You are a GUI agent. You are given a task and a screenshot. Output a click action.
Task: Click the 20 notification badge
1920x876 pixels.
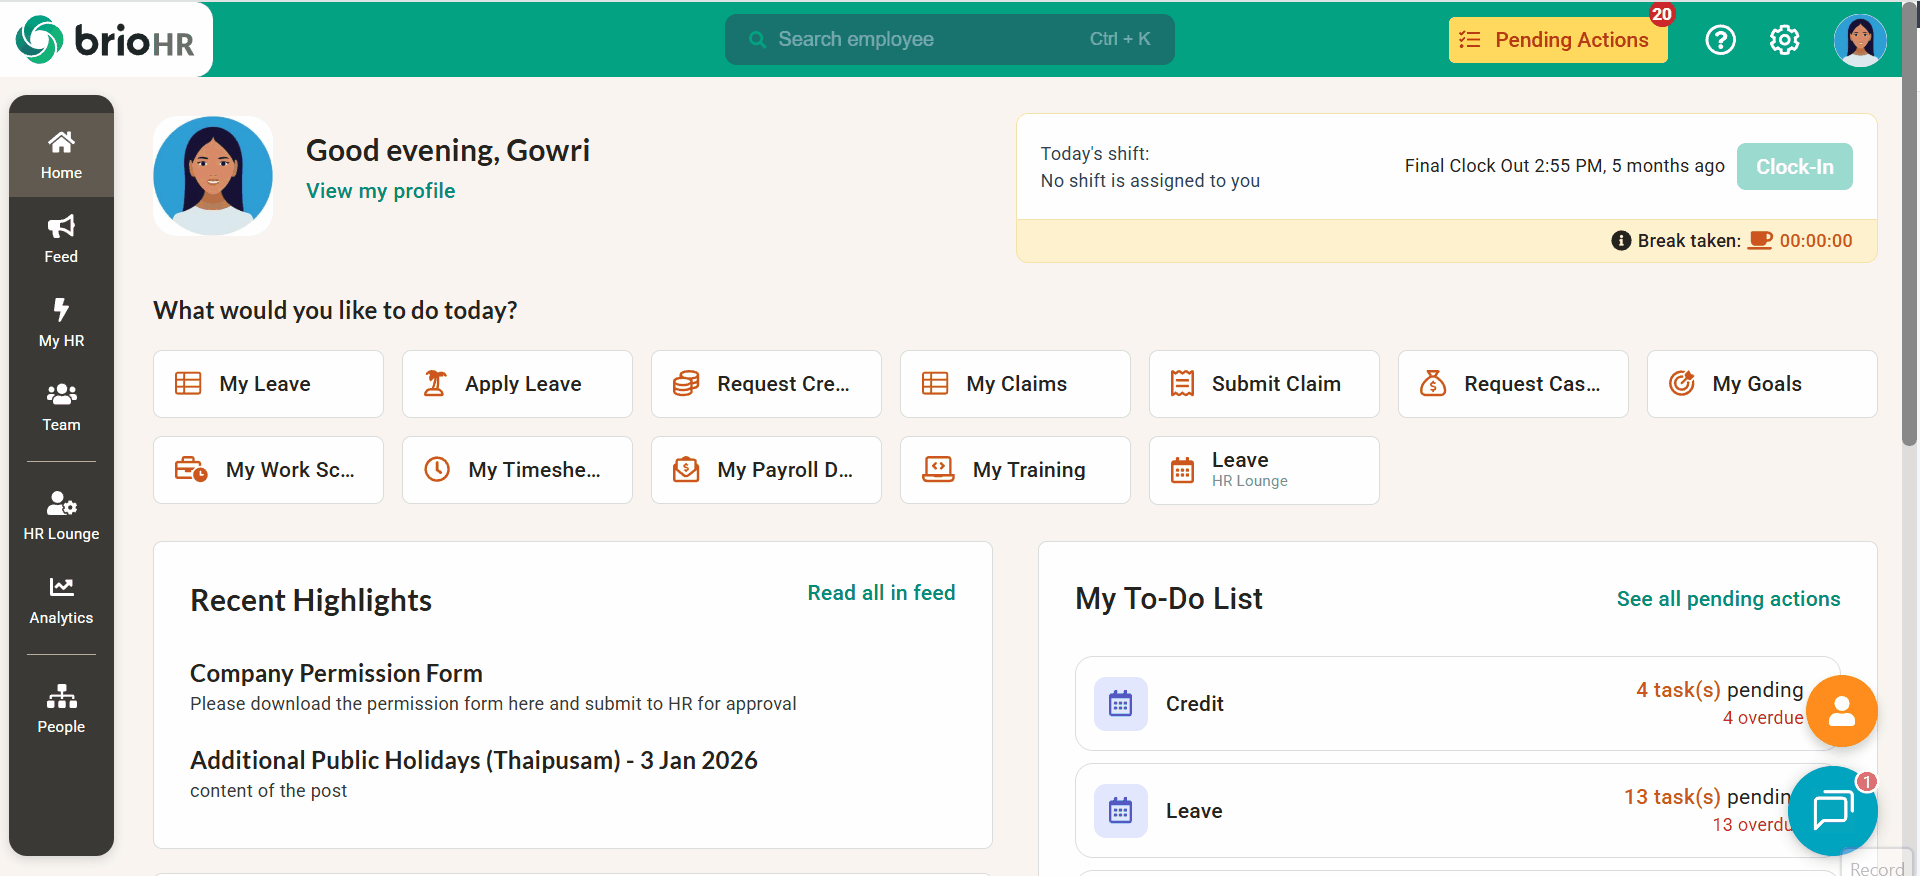[1661, 14]
